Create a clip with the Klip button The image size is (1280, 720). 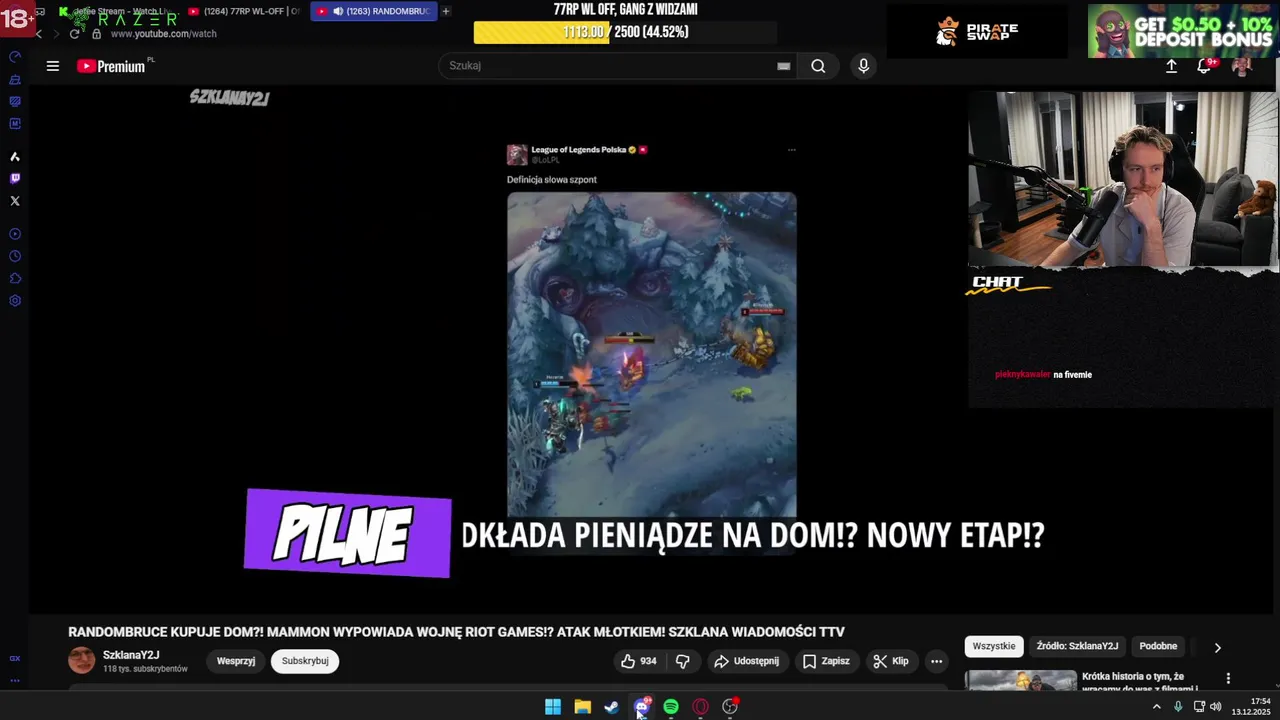[891, 661]
